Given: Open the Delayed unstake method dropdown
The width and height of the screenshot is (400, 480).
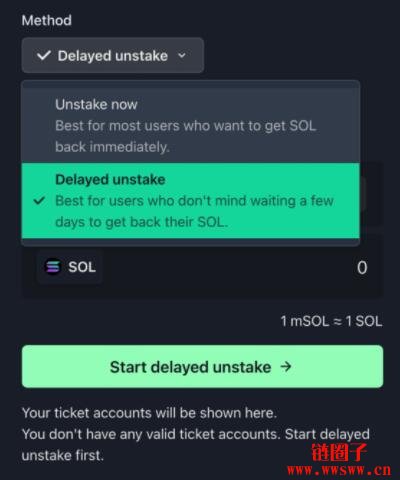Looking at the screenshot, I should point(113,55).
